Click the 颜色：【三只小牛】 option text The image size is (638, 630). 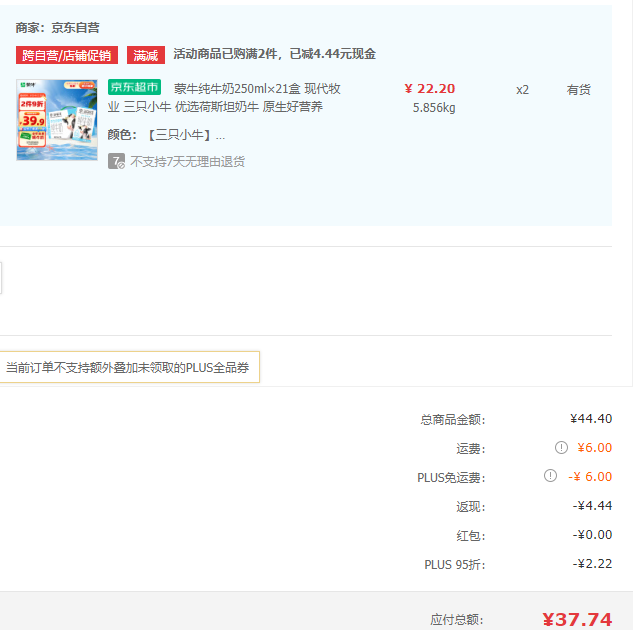point(166,135)
